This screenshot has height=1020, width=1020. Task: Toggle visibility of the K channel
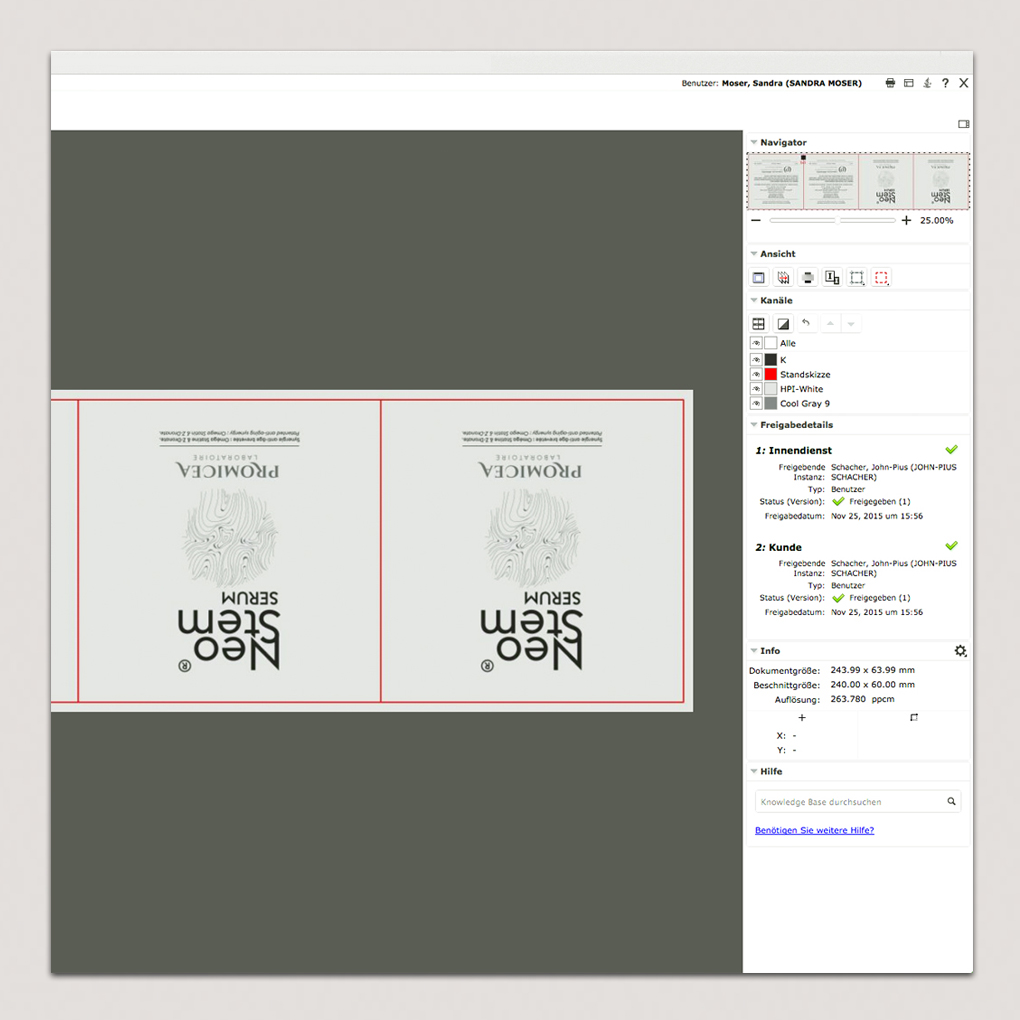756,360
